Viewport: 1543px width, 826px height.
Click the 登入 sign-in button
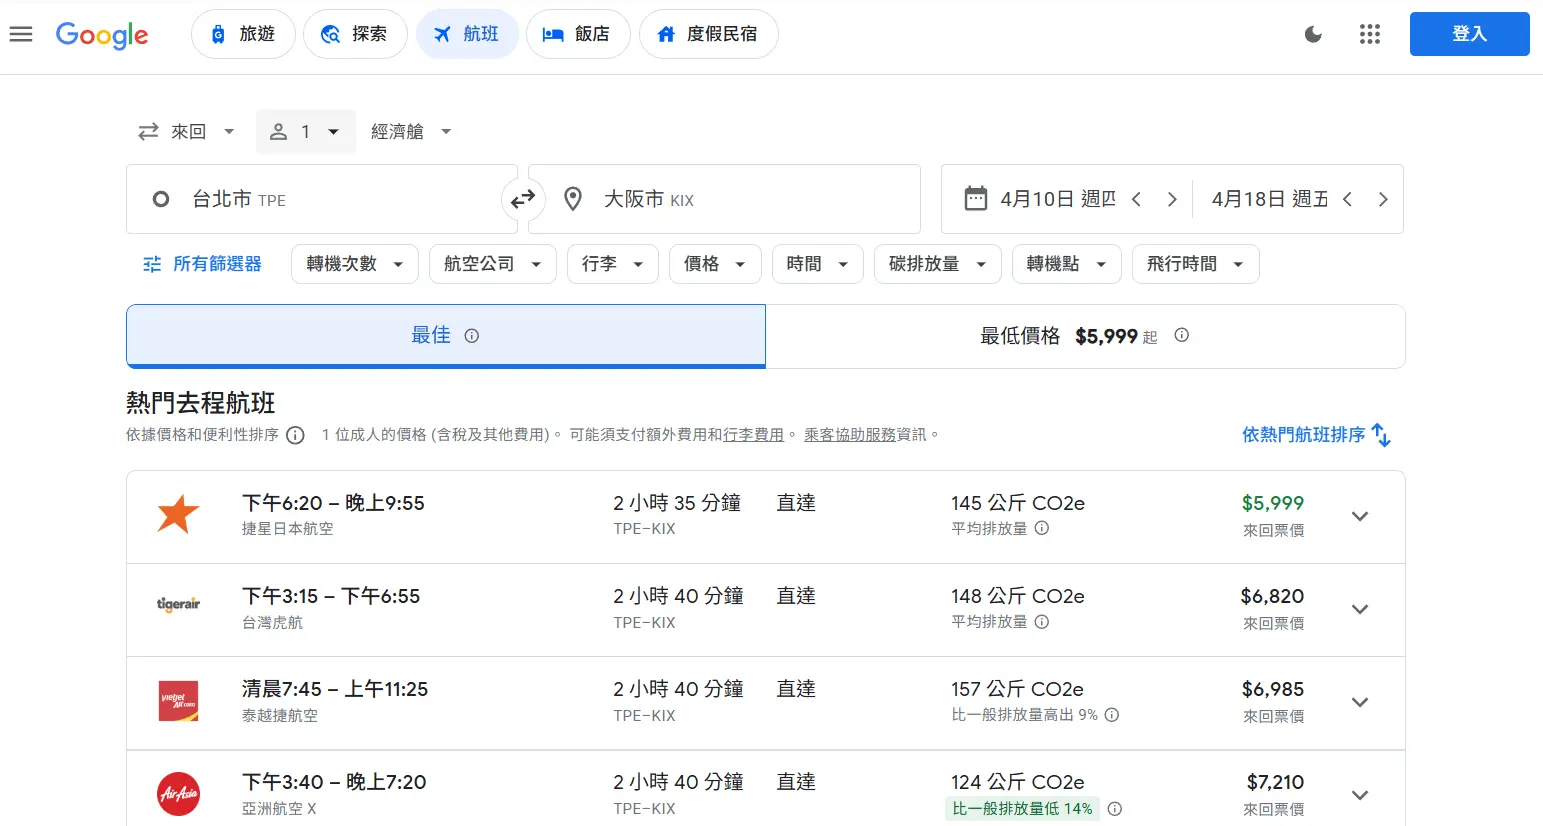(1468, 34)
